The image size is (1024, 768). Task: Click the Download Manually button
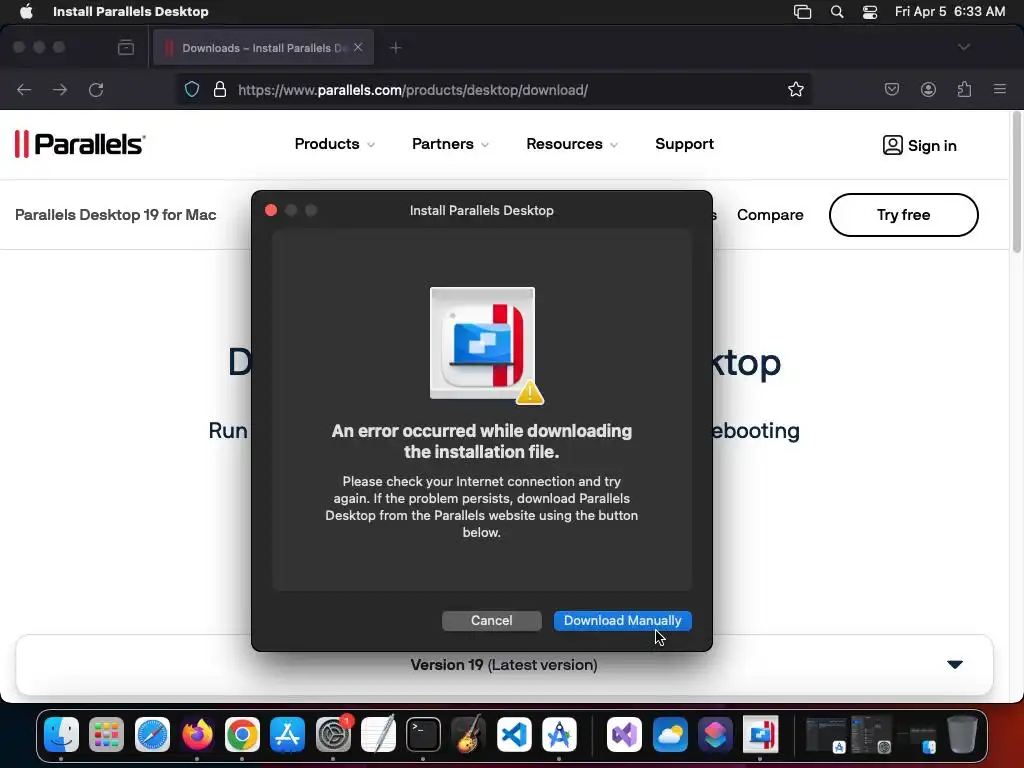[x=622, y=620]
